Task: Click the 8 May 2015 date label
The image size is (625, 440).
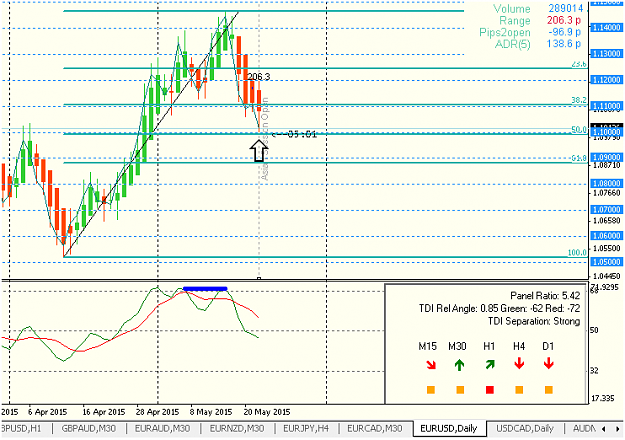Action: 211,412
